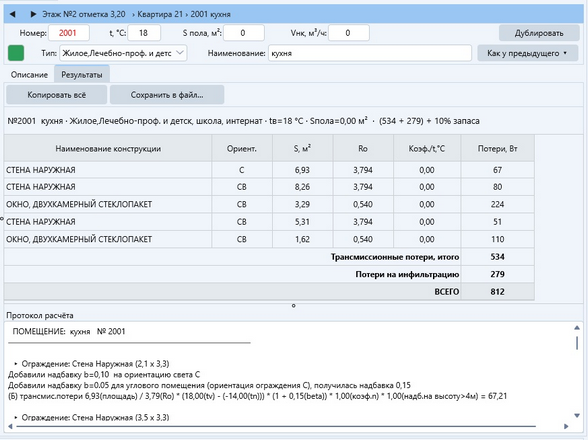Image resolution: width=588 pixels, height=440 pixels.
Task: Click protocol scrollbar up arrow
Action: click(577, 328)
